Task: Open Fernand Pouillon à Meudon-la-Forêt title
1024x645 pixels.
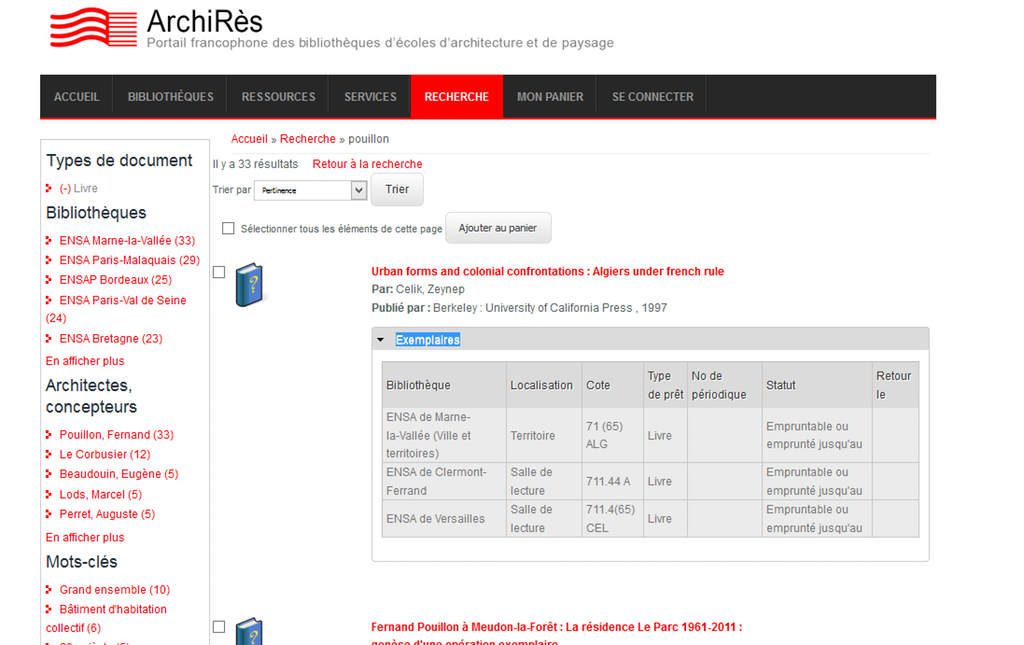Action: click(556, 634)
